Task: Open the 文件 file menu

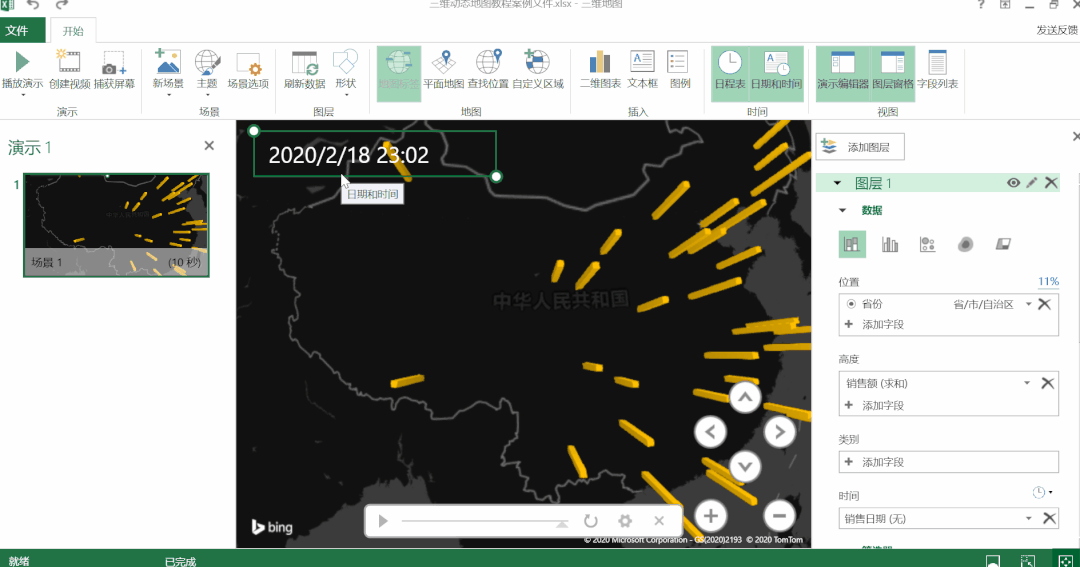Action: click(23, 30)
